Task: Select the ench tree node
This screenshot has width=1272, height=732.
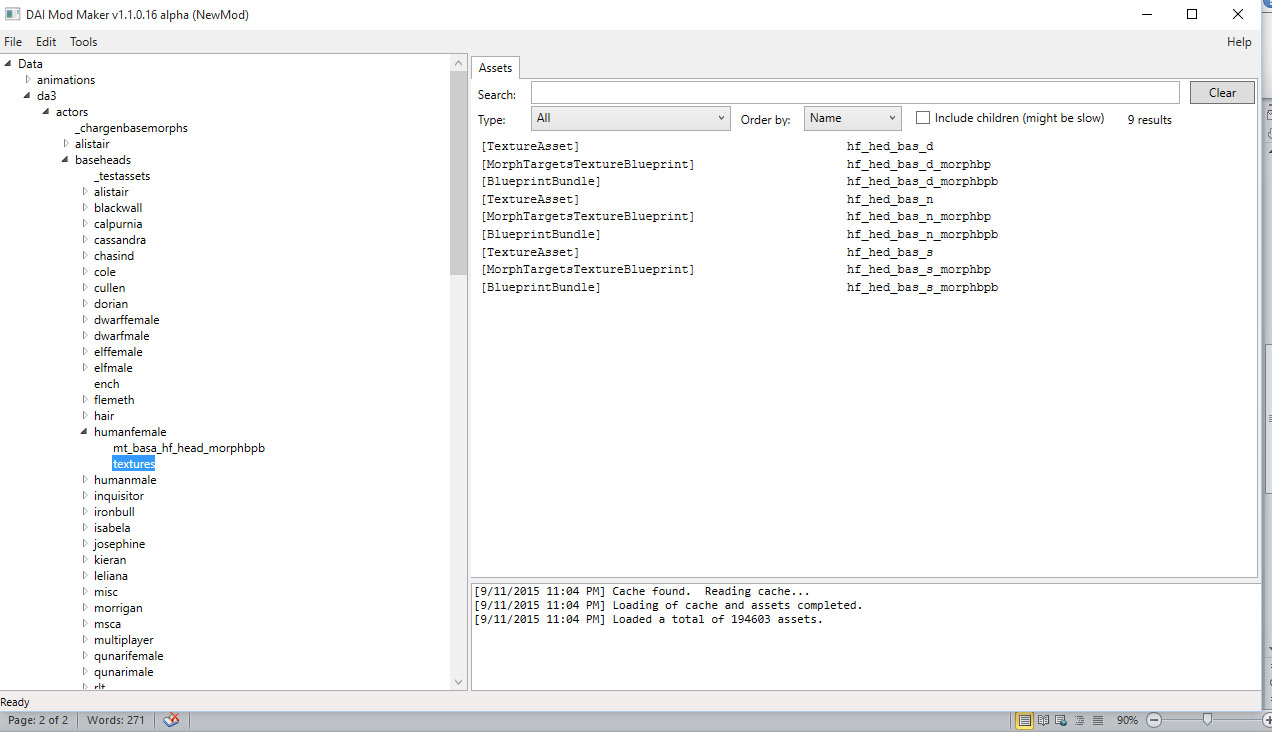Action: (x=106, y=384)
